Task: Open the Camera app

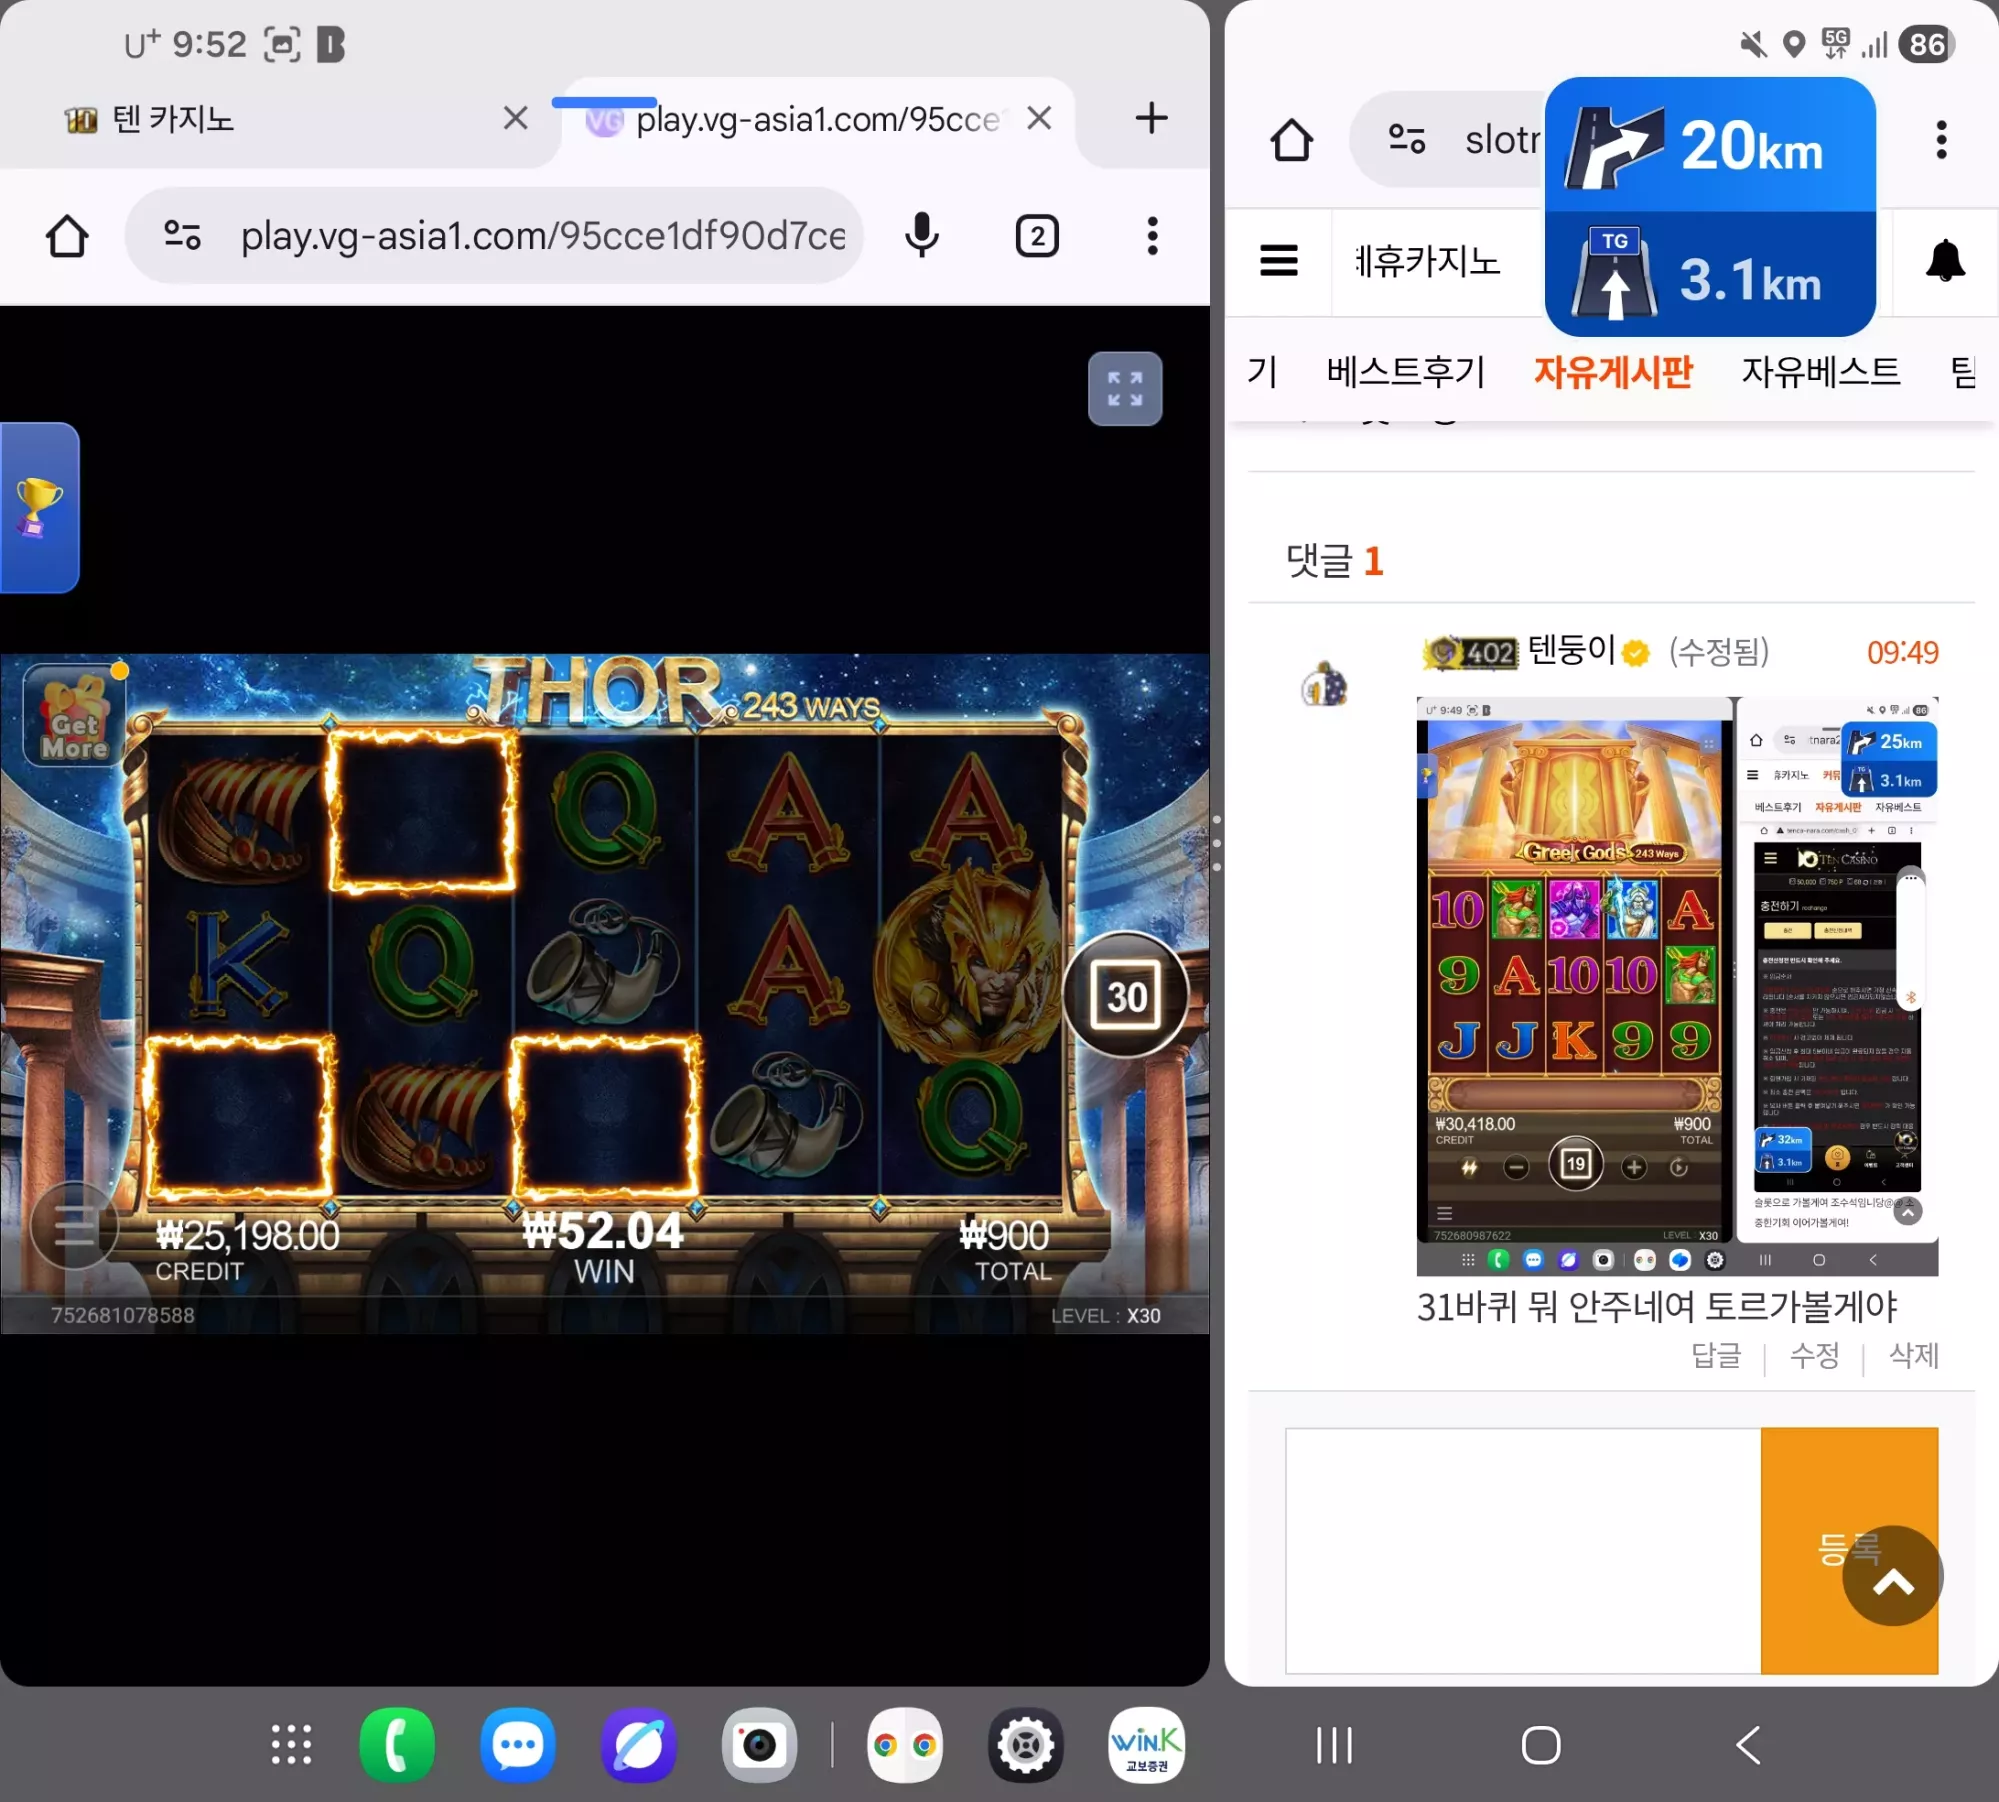Action: pyautogui.click(x=759, y=1745)
